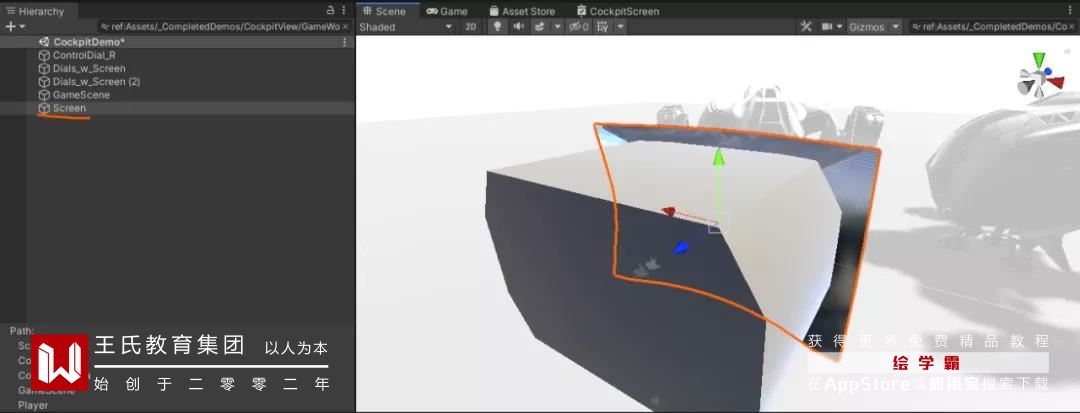Open the grid settings dropdown arrow
The height and width of the screenshot is (413, 1080).
[x=620, y=26]
